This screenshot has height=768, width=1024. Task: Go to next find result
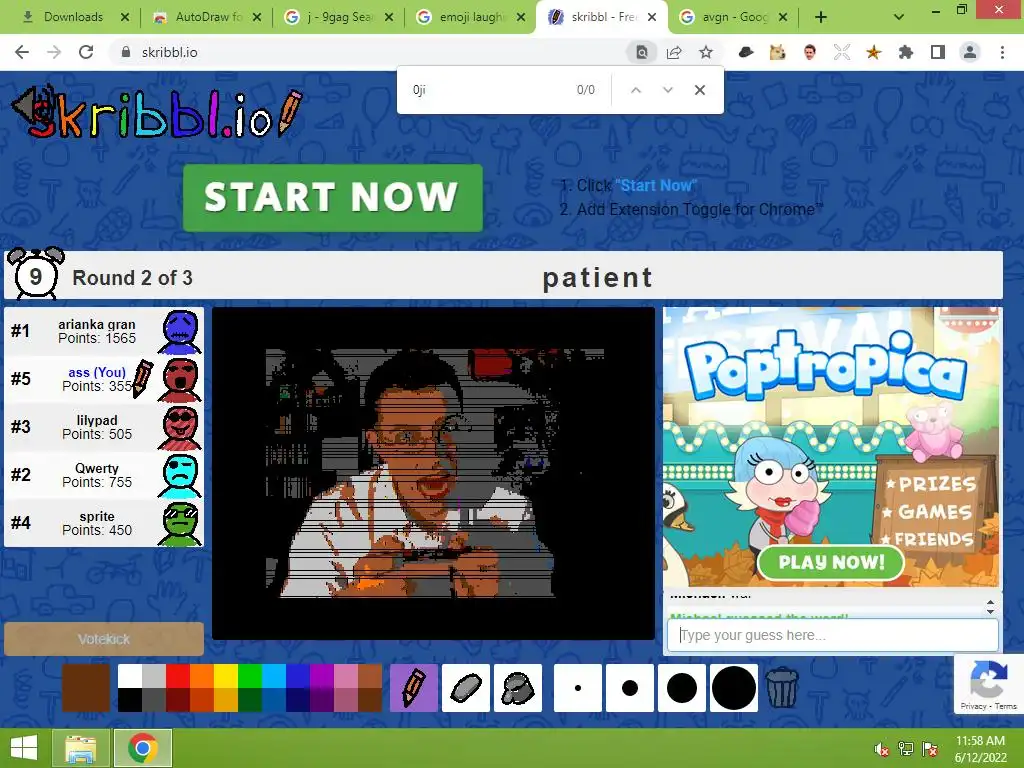pos(667,90)
